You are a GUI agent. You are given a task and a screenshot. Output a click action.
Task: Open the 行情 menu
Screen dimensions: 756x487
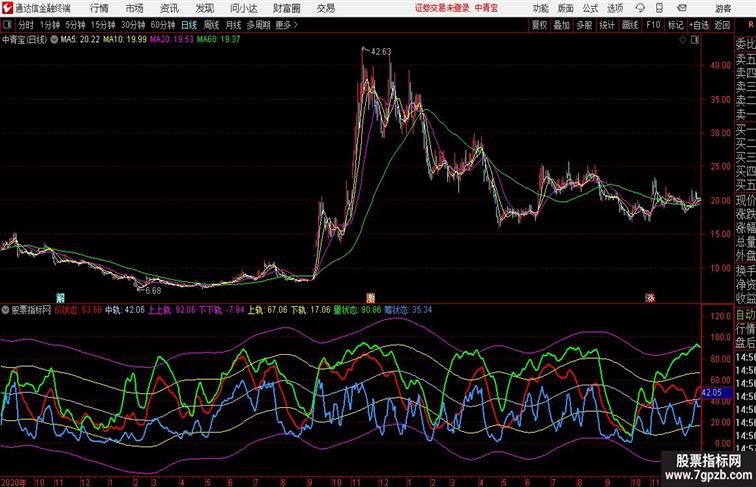tap(99, 8)
